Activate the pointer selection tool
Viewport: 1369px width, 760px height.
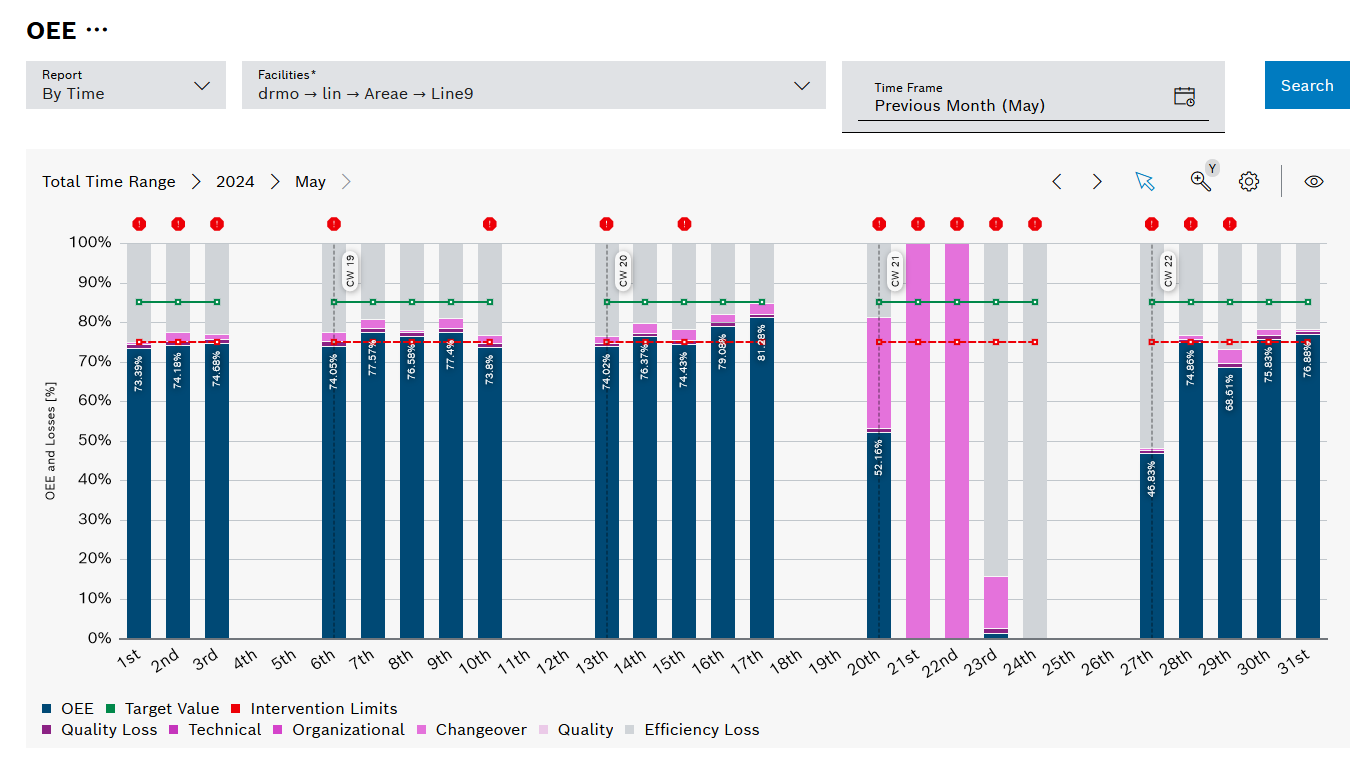point(1145,182)
